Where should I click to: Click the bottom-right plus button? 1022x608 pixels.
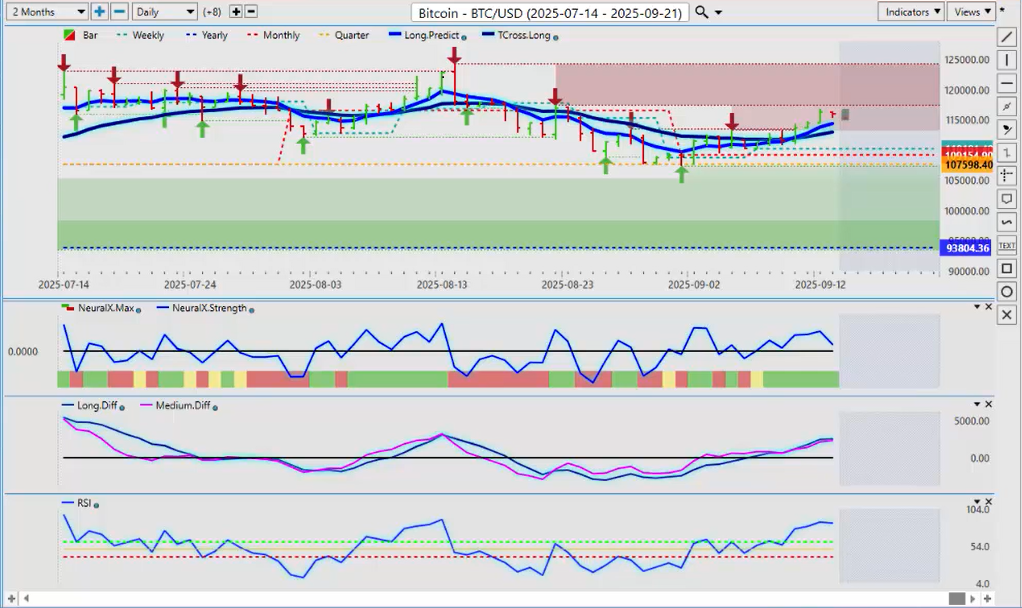[x=987, y=598]
